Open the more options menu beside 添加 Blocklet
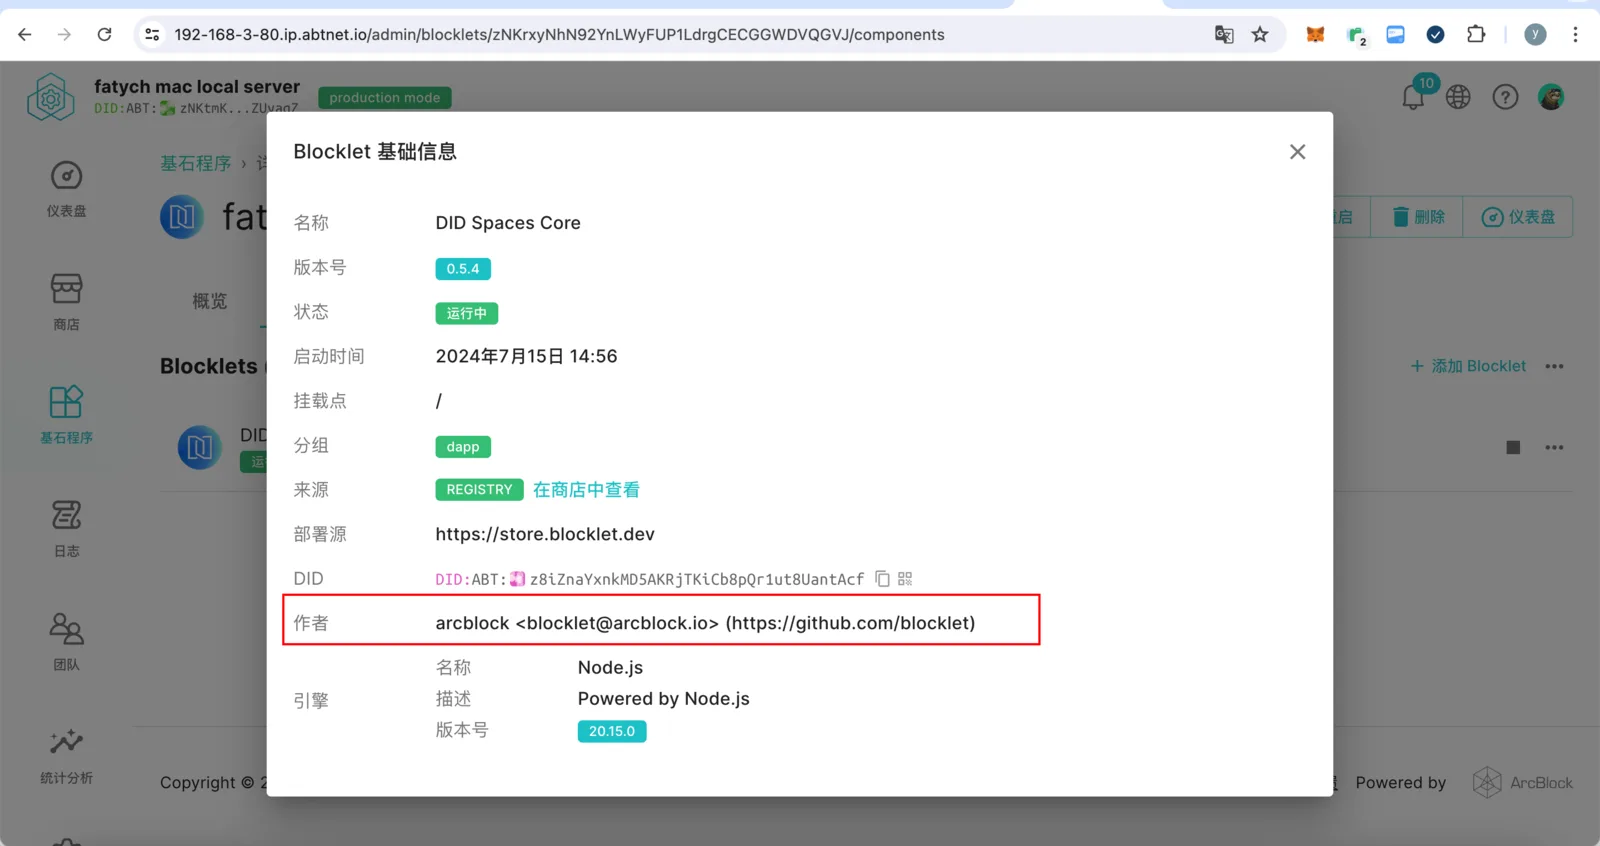 [x=1554, y=366]
